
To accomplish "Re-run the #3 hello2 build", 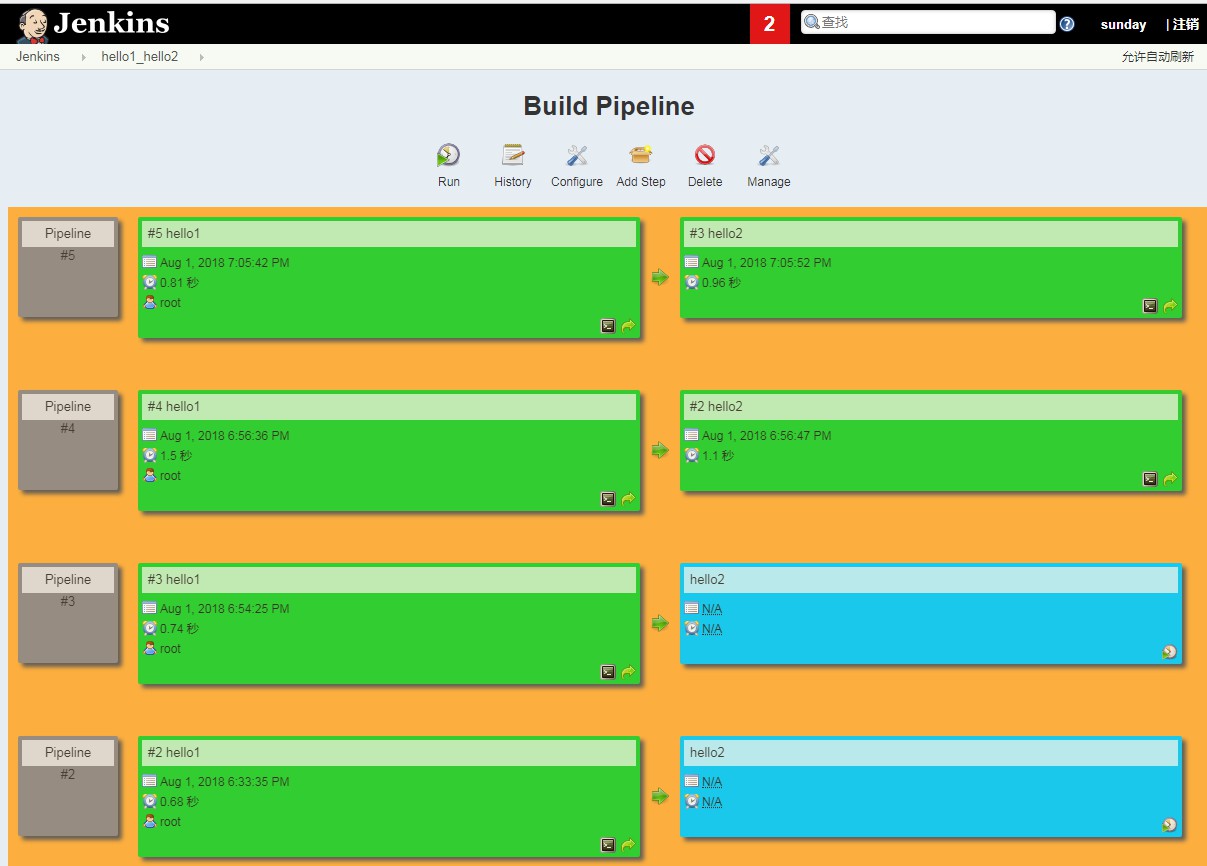I will pos(1170,306).
